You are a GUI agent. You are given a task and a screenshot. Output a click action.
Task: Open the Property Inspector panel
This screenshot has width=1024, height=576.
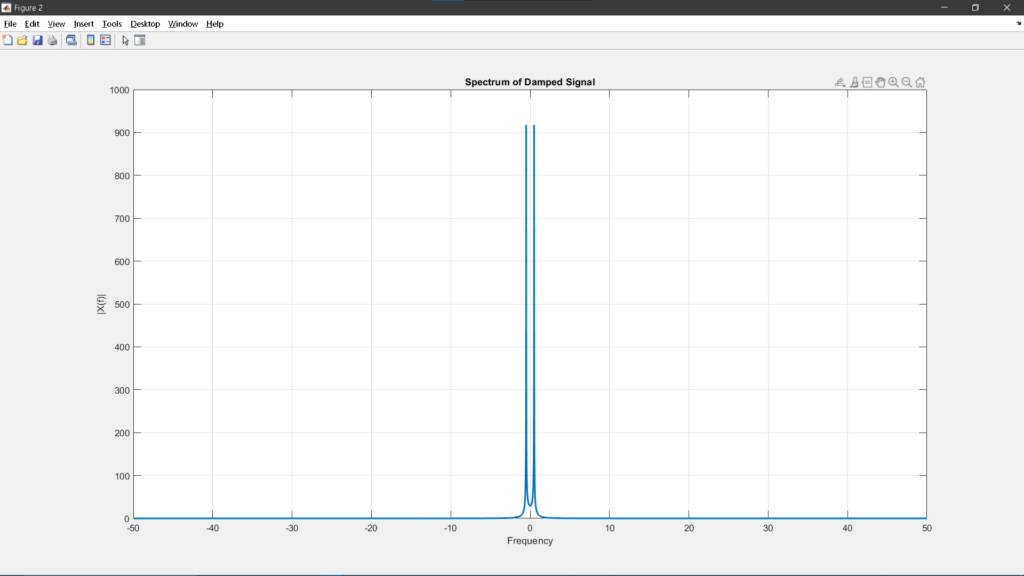click(140, 40)
